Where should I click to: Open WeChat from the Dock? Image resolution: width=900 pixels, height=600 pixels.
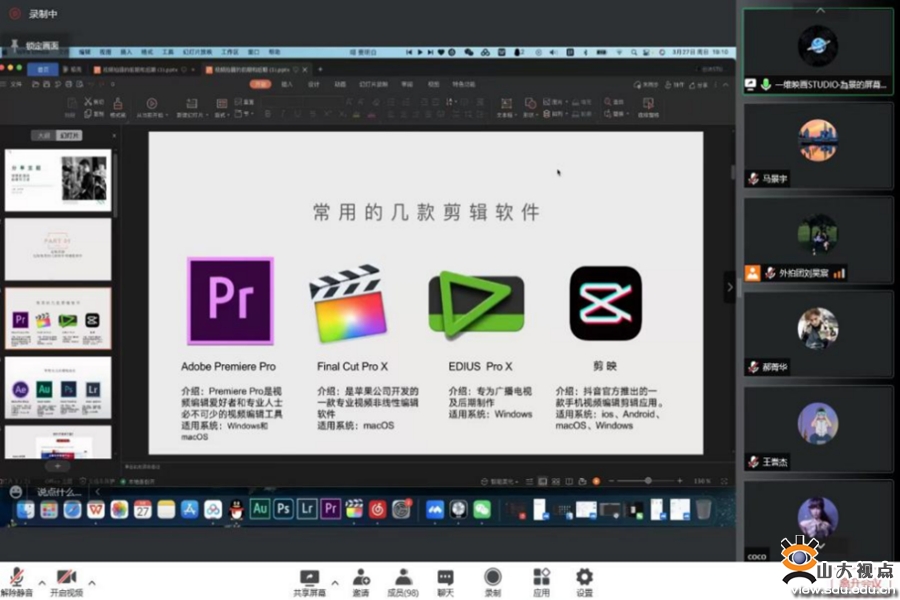coord(482,509)
